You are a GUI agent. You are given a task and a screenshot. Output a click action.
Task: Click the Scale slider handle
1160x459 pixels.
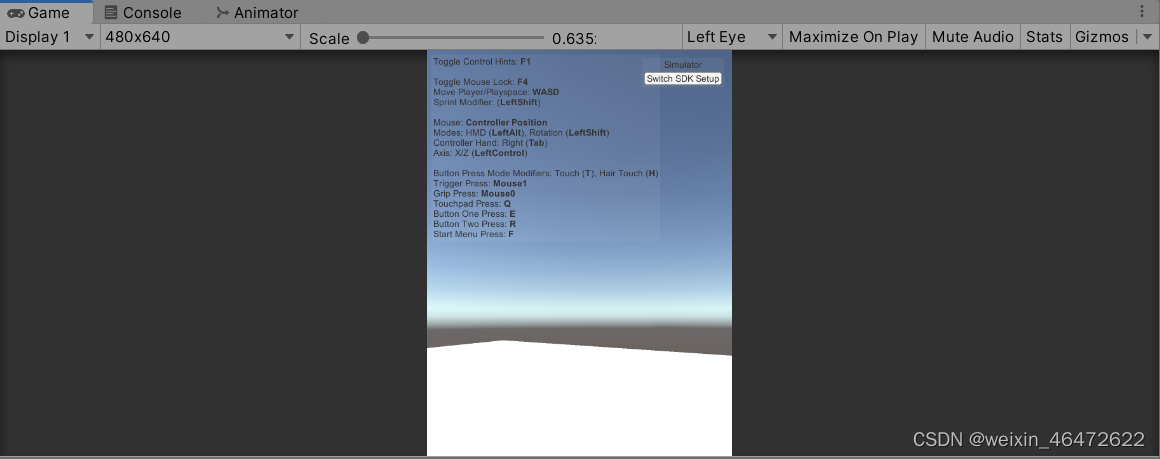click(x=363, y=37)
